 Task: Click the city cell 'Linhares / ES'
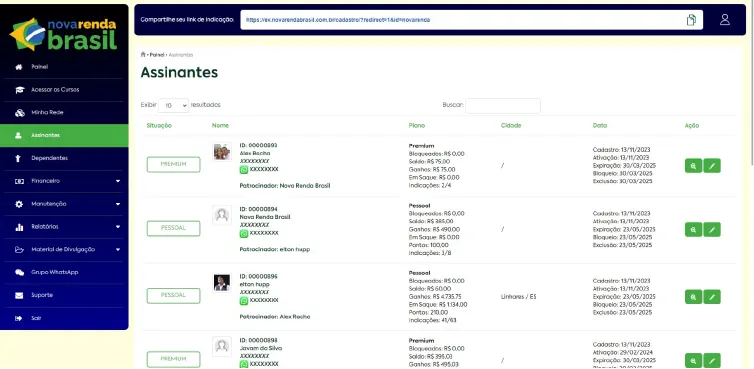(x=518, y=297)
